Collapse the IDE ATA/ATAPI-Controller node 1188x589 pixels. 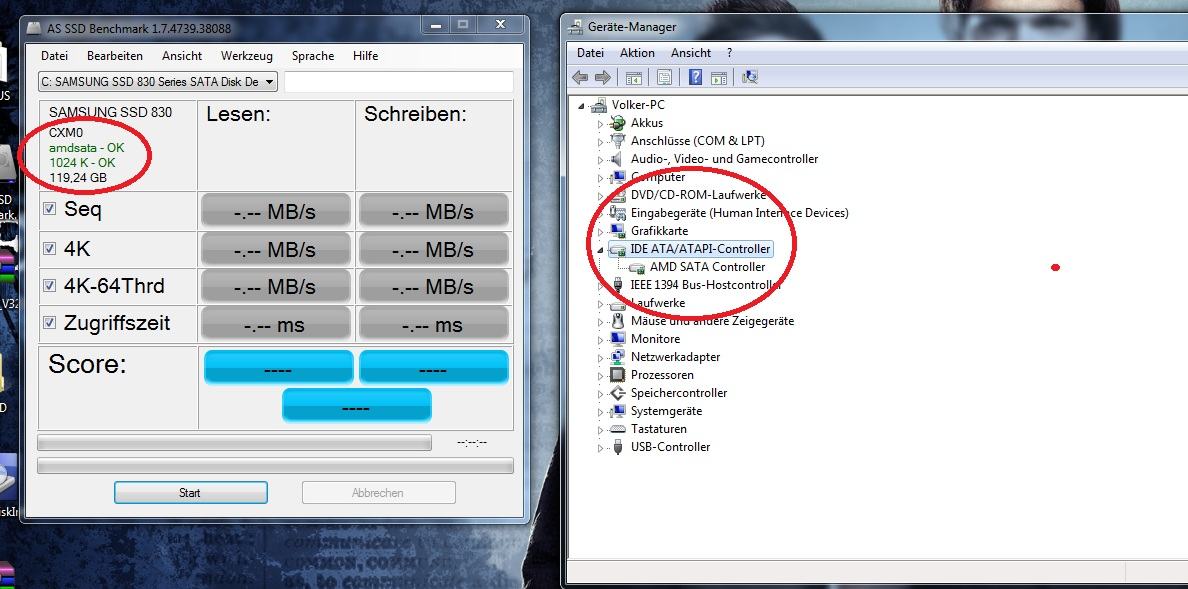pos(600,249)
